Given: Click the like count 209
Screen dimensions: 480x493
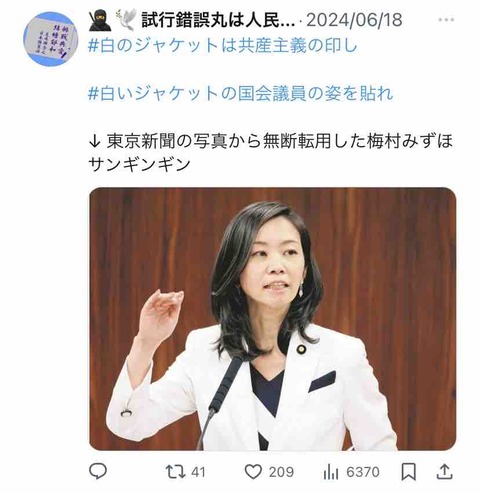Looking at the screenshot, I should [x=281, y=472].
